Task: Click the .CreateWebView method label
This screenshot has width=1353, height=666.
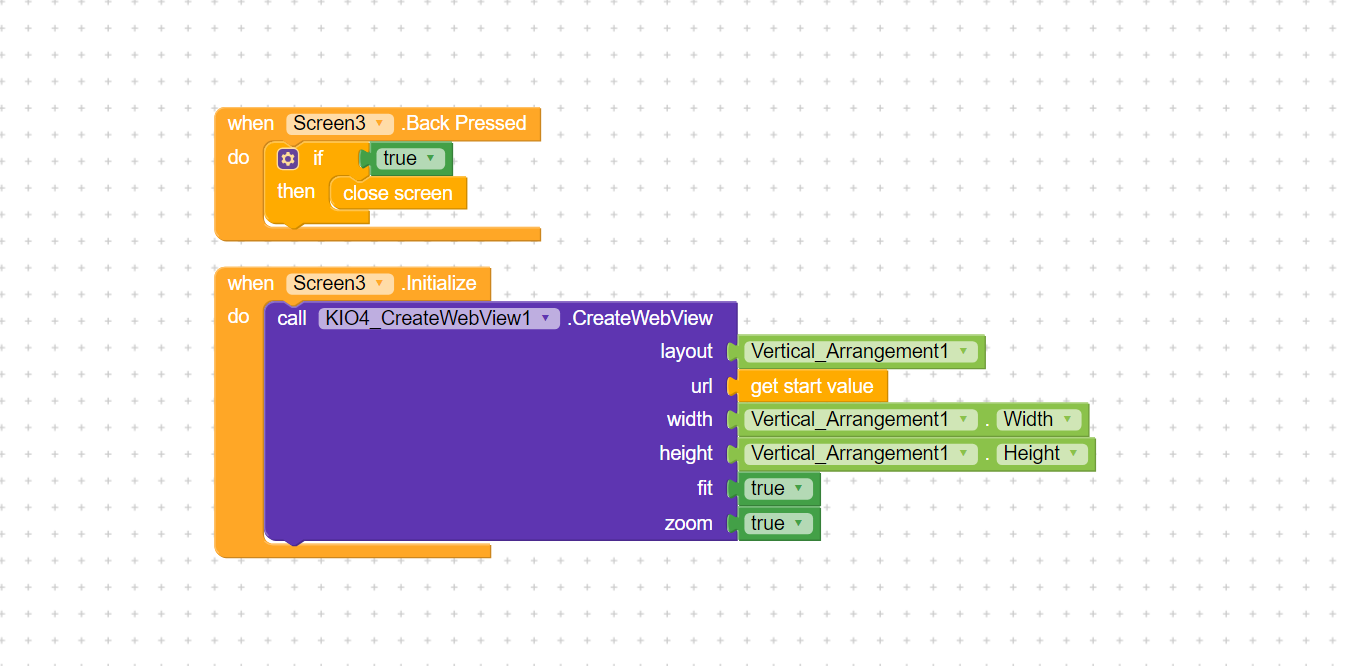Action: (640, 318)
